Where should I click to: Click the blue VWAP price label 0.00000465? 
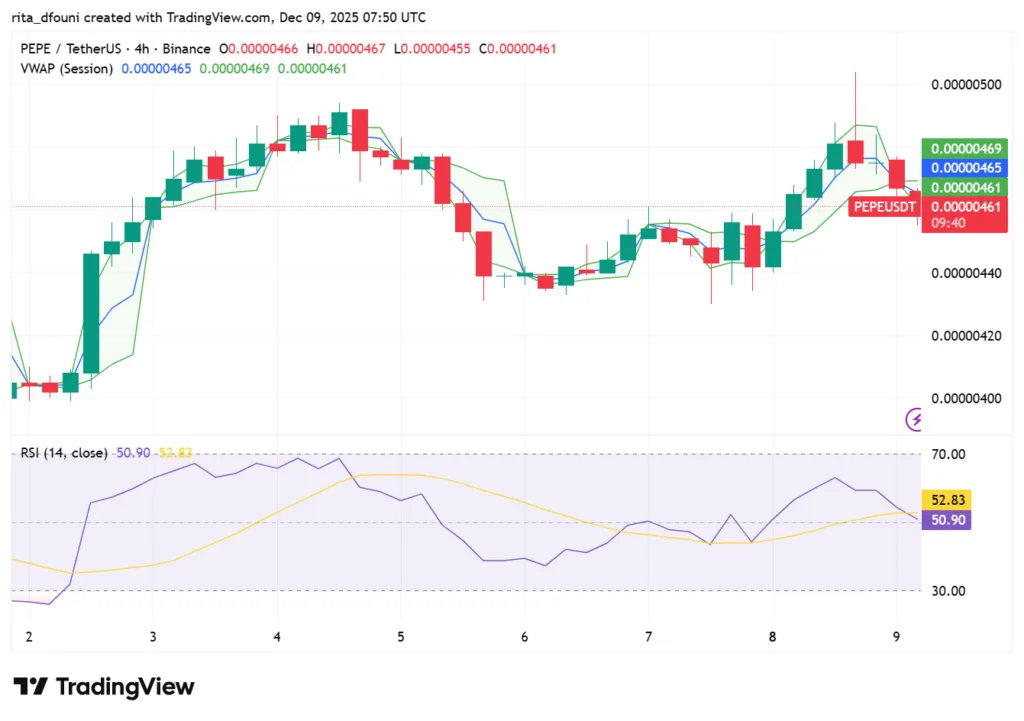tap(966, 168)
